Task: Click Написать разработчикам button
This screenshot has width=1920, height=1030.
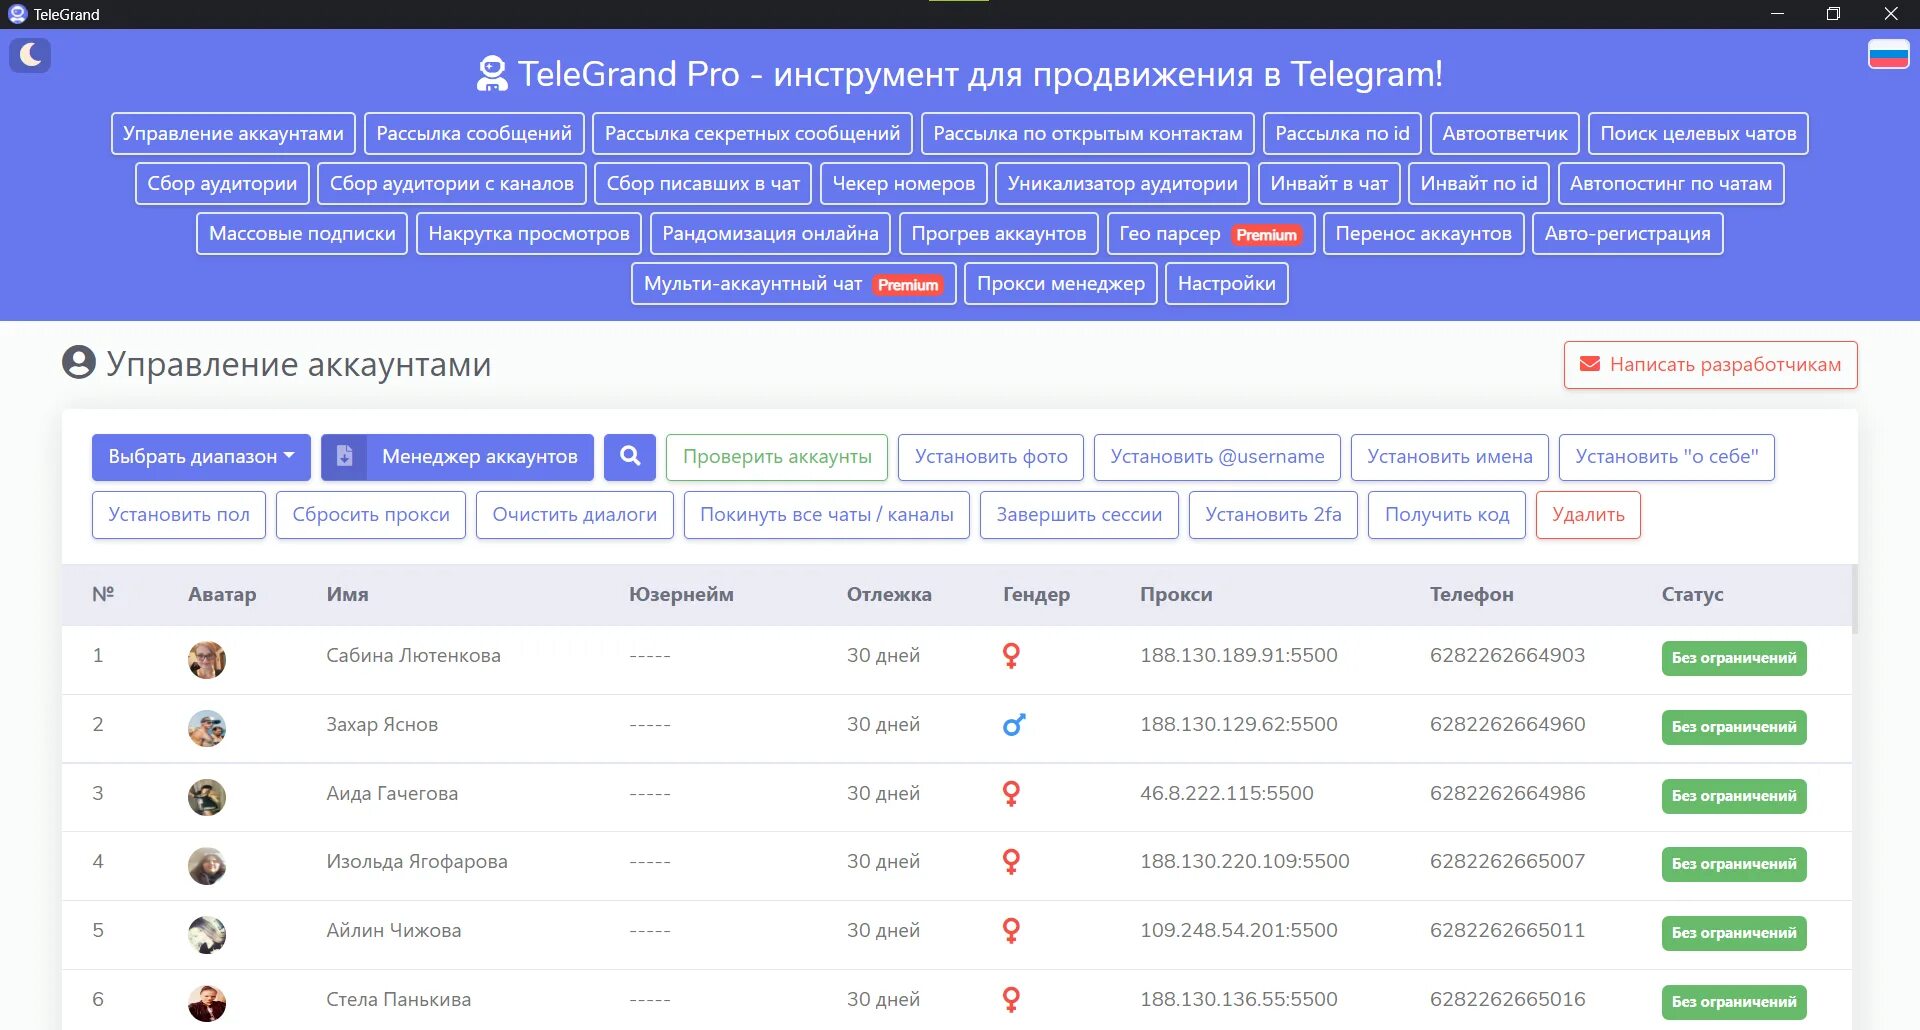Action: coord(1711,365)
